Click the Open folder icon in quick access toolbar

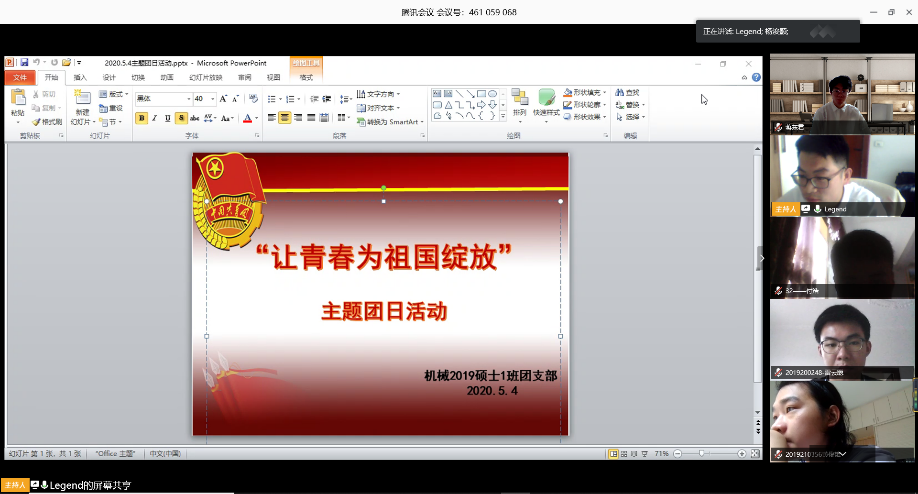point(66,62)
